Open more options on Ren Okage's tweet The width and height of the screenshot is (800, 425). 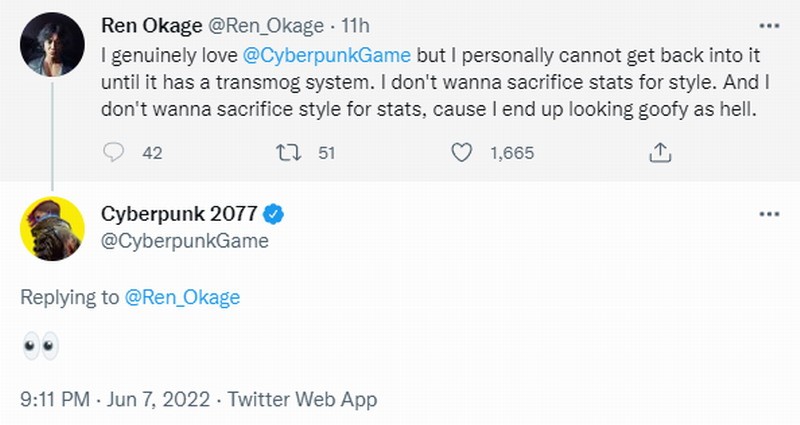(768, 25)
